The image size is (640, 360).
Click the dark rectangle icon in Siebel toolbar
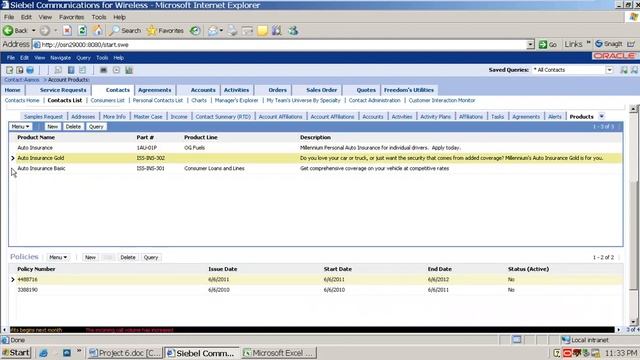click(x=104, y=70)
